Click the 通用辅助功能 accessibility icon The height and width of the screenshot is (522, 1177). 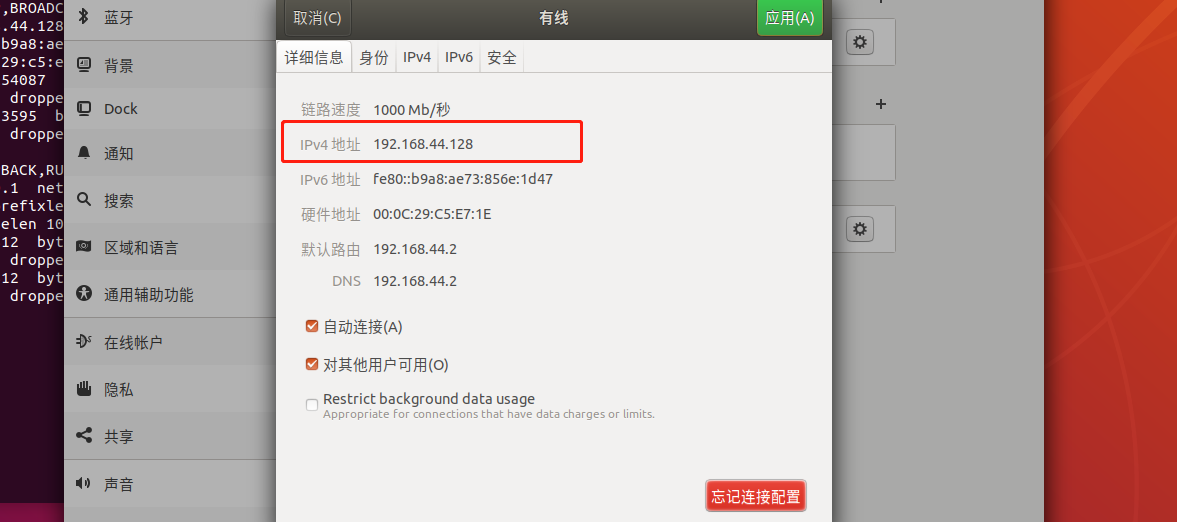(84, 294)
